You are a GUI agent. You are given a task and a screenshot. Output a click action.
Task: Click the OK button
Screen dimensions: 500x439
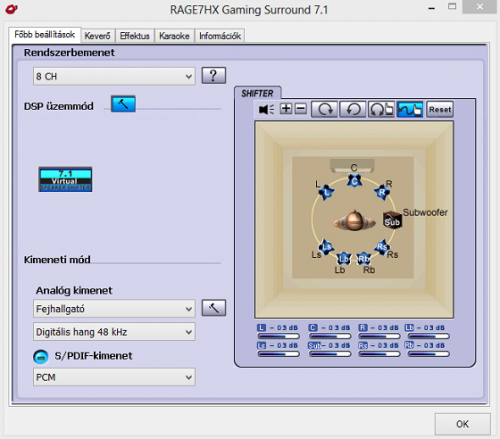[462, 424]
